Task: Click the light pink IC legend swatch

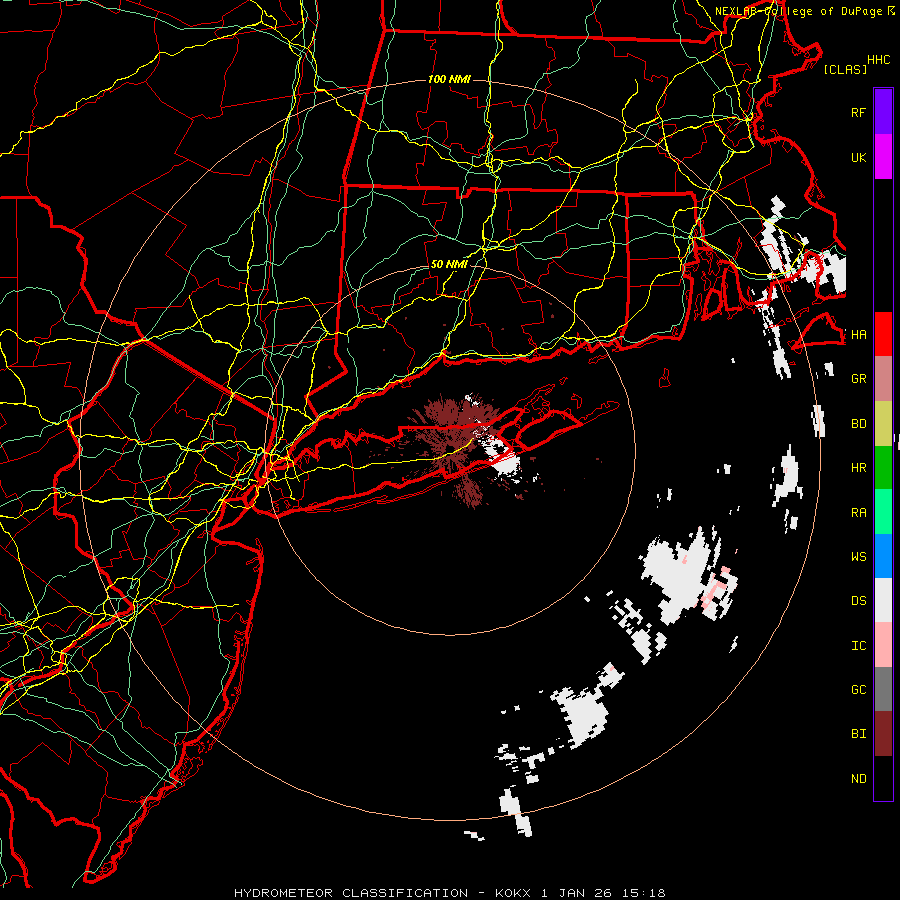Action: coord(883,645)
